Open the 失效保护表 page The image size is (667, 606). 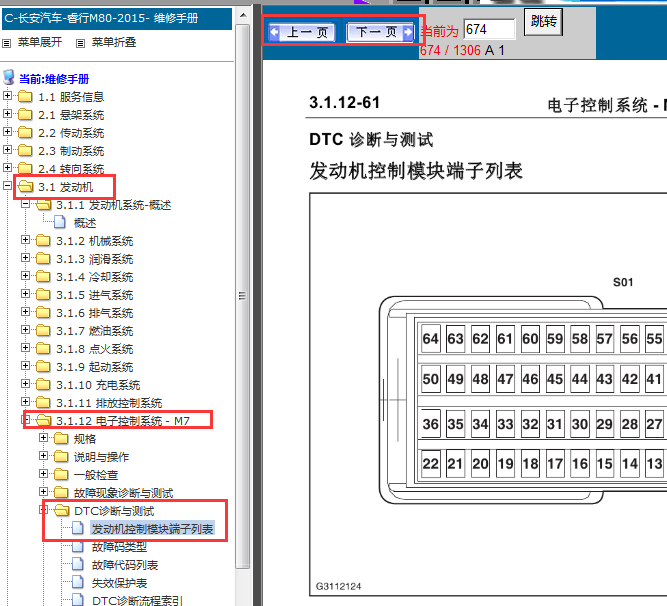point(119,583)
